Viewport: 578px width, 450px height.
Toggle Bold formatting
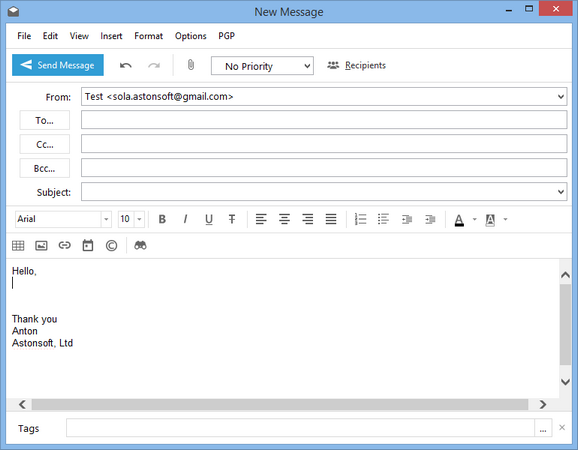[x=162, y=219]
